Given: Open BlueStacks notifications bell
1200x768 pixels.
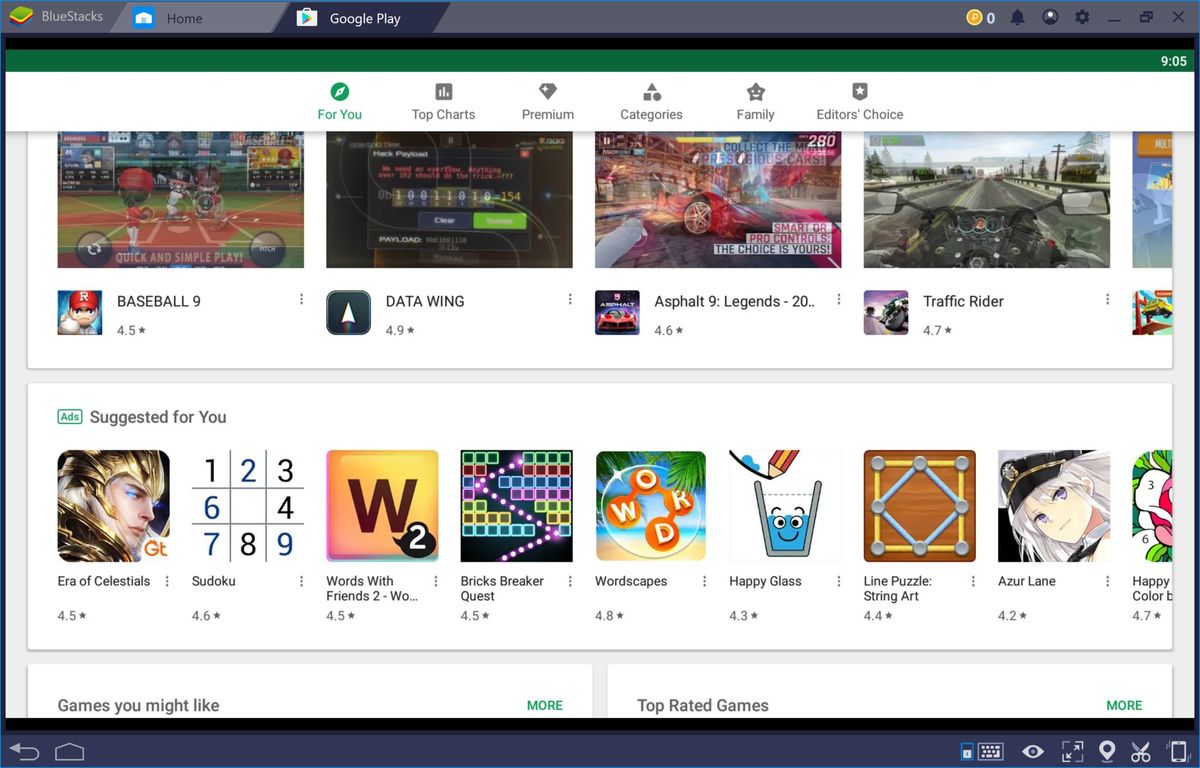Looking at the screenshot, I should [x=1017, y=16].
